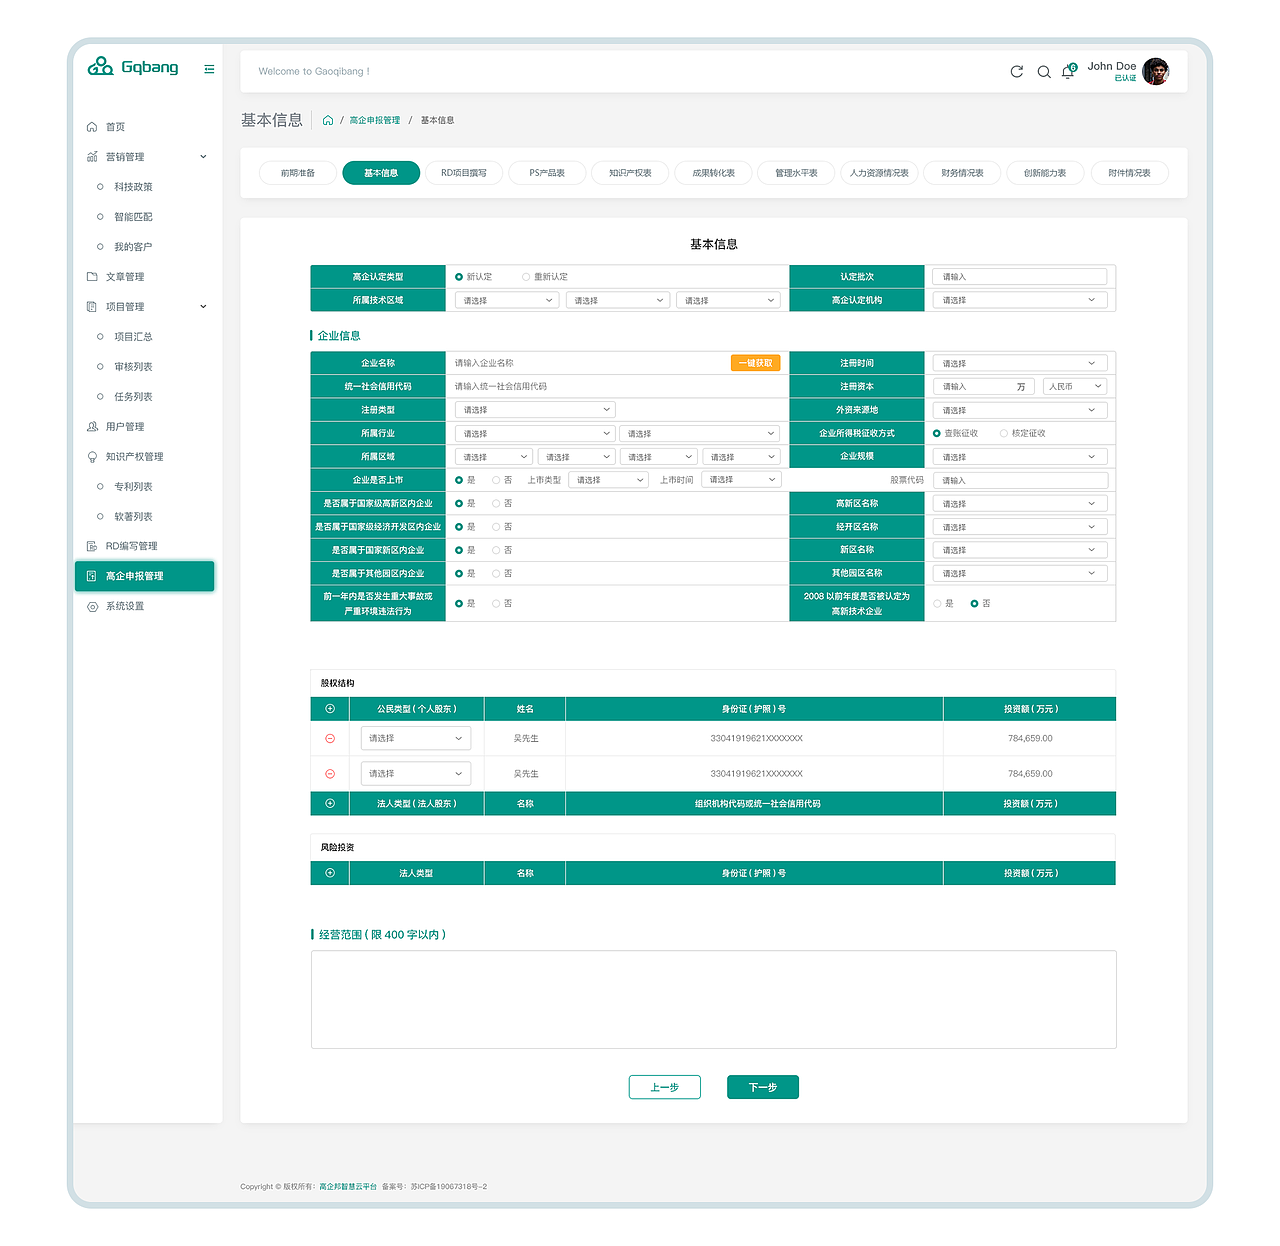The height and width of the screenshot is (1246, 1280).
Task: Click the 认定批次 input field
Action: coord(1019,277)
